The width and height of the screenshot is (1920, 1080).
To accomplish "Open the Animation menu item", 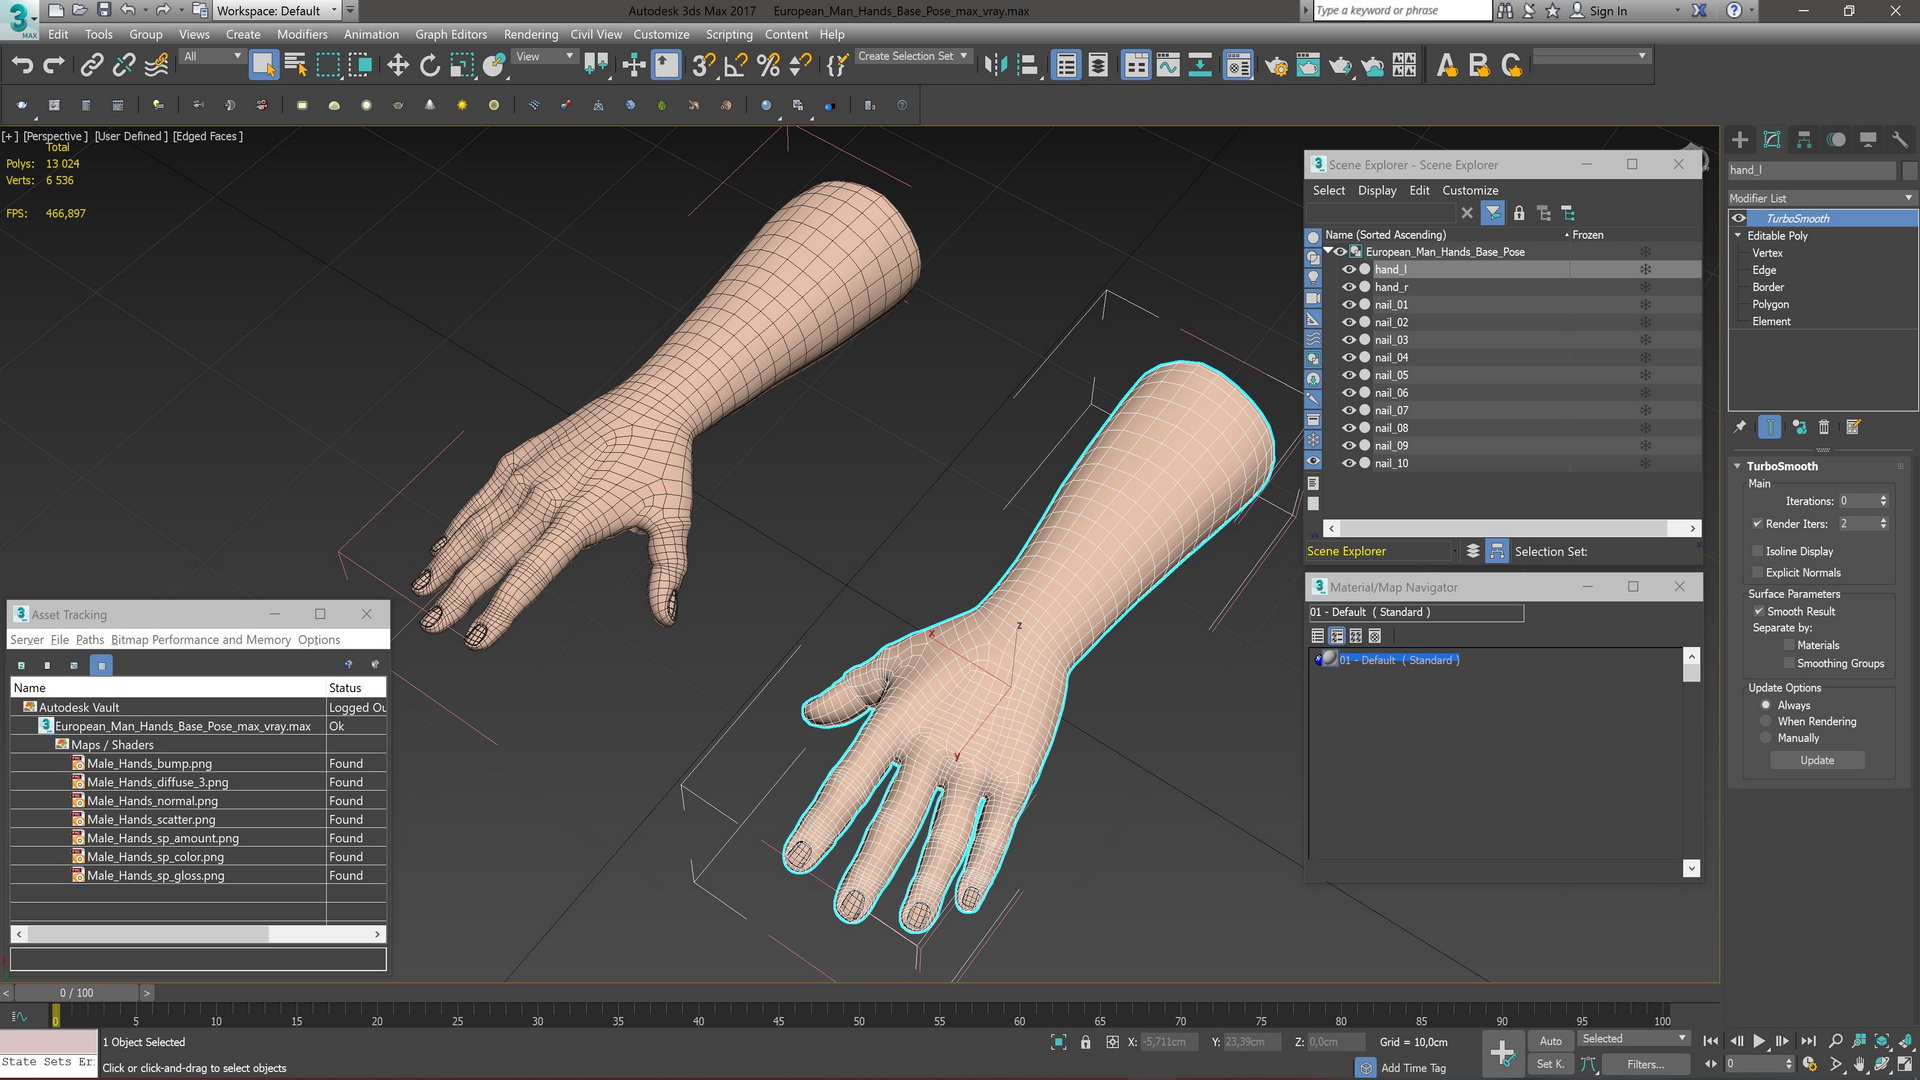I will tap(368, 34).
